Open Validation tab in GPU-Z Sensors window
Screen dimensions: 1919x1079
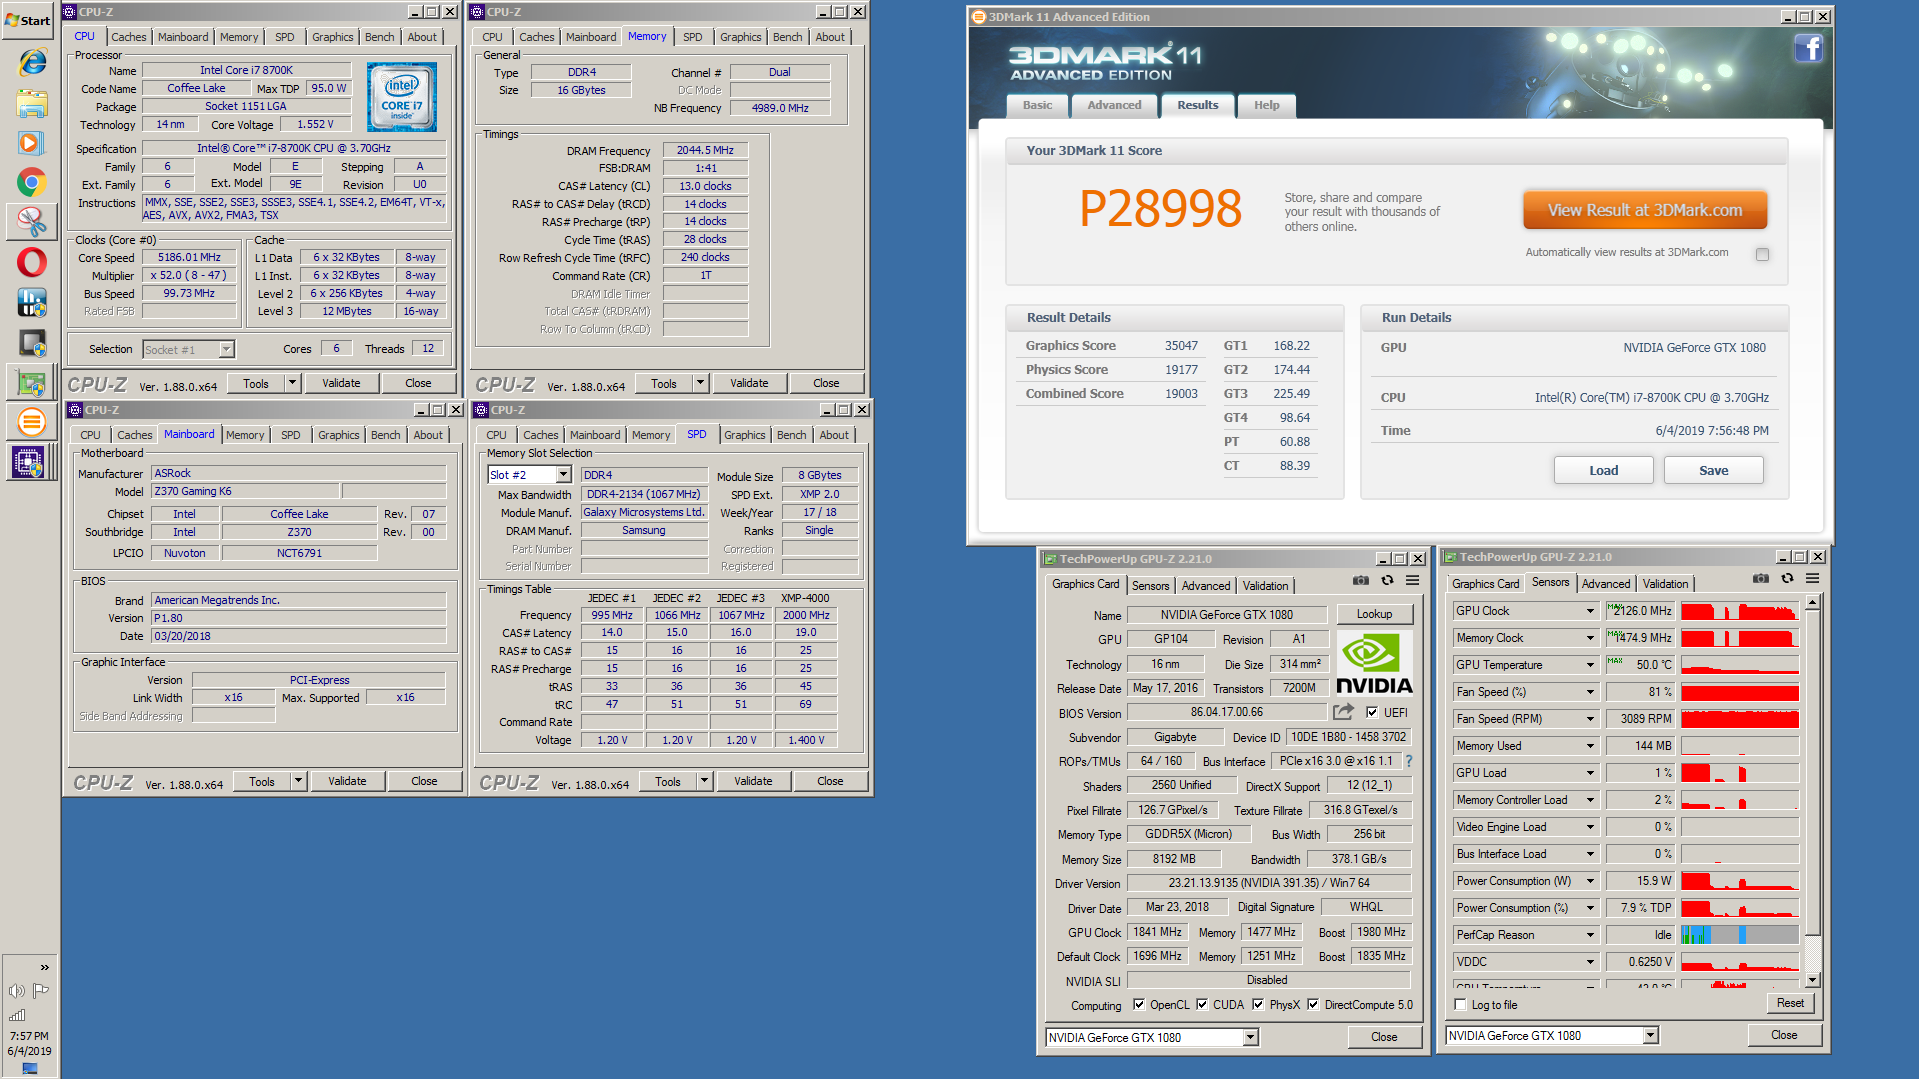tap(1665, 584)
